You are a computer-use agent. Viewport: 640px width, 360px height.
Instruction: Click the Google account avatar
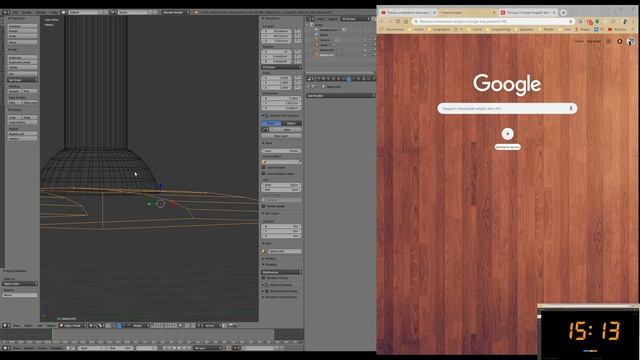coord(630,41)
